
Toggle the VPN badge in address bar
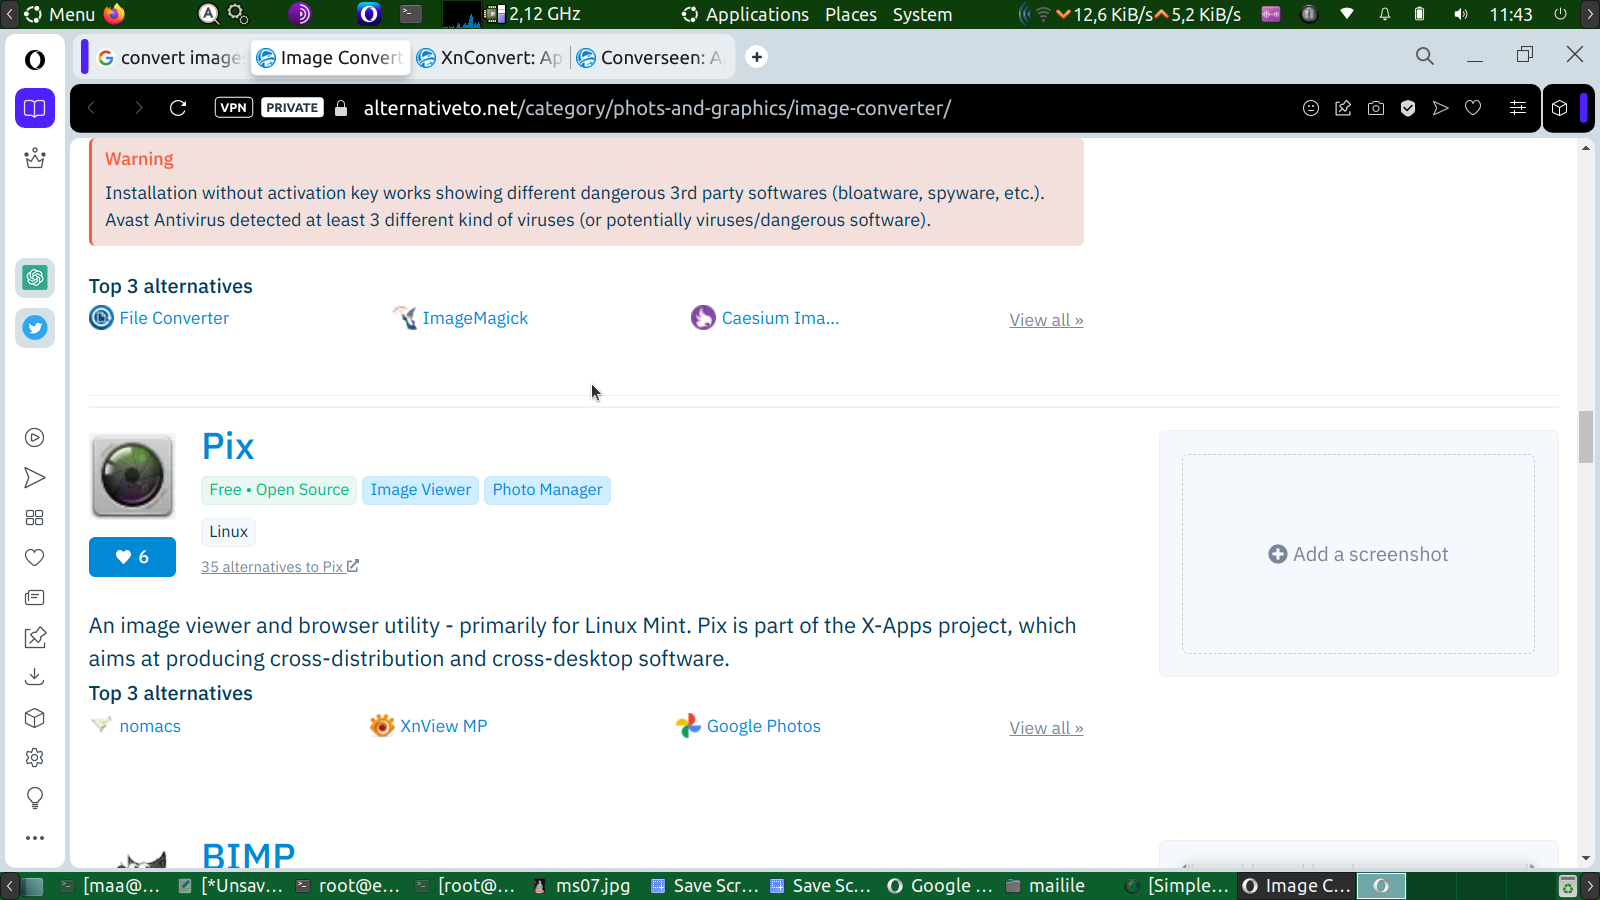tap(234, 108)
